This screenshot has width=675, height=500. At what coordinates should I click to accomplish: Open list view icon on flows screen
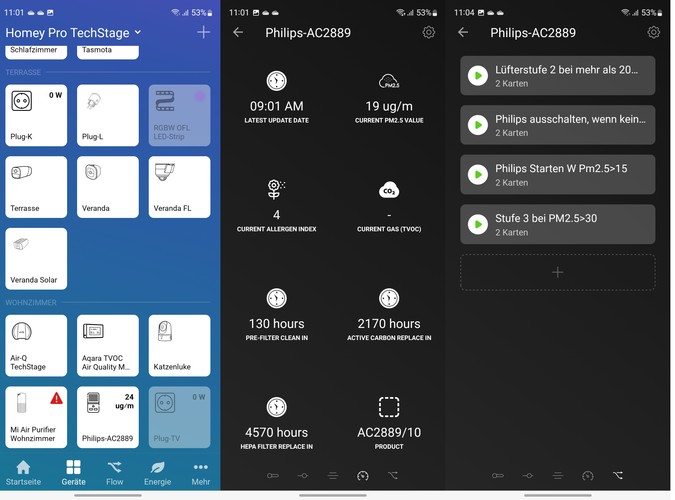tap(557, 475)
